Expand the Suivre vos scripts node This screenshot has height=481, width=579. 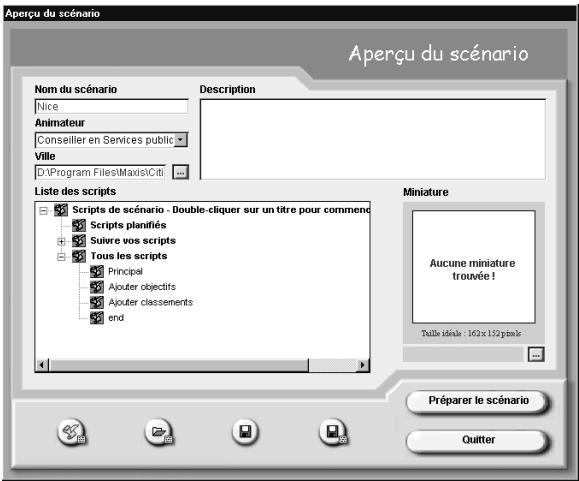click(61, 241)
